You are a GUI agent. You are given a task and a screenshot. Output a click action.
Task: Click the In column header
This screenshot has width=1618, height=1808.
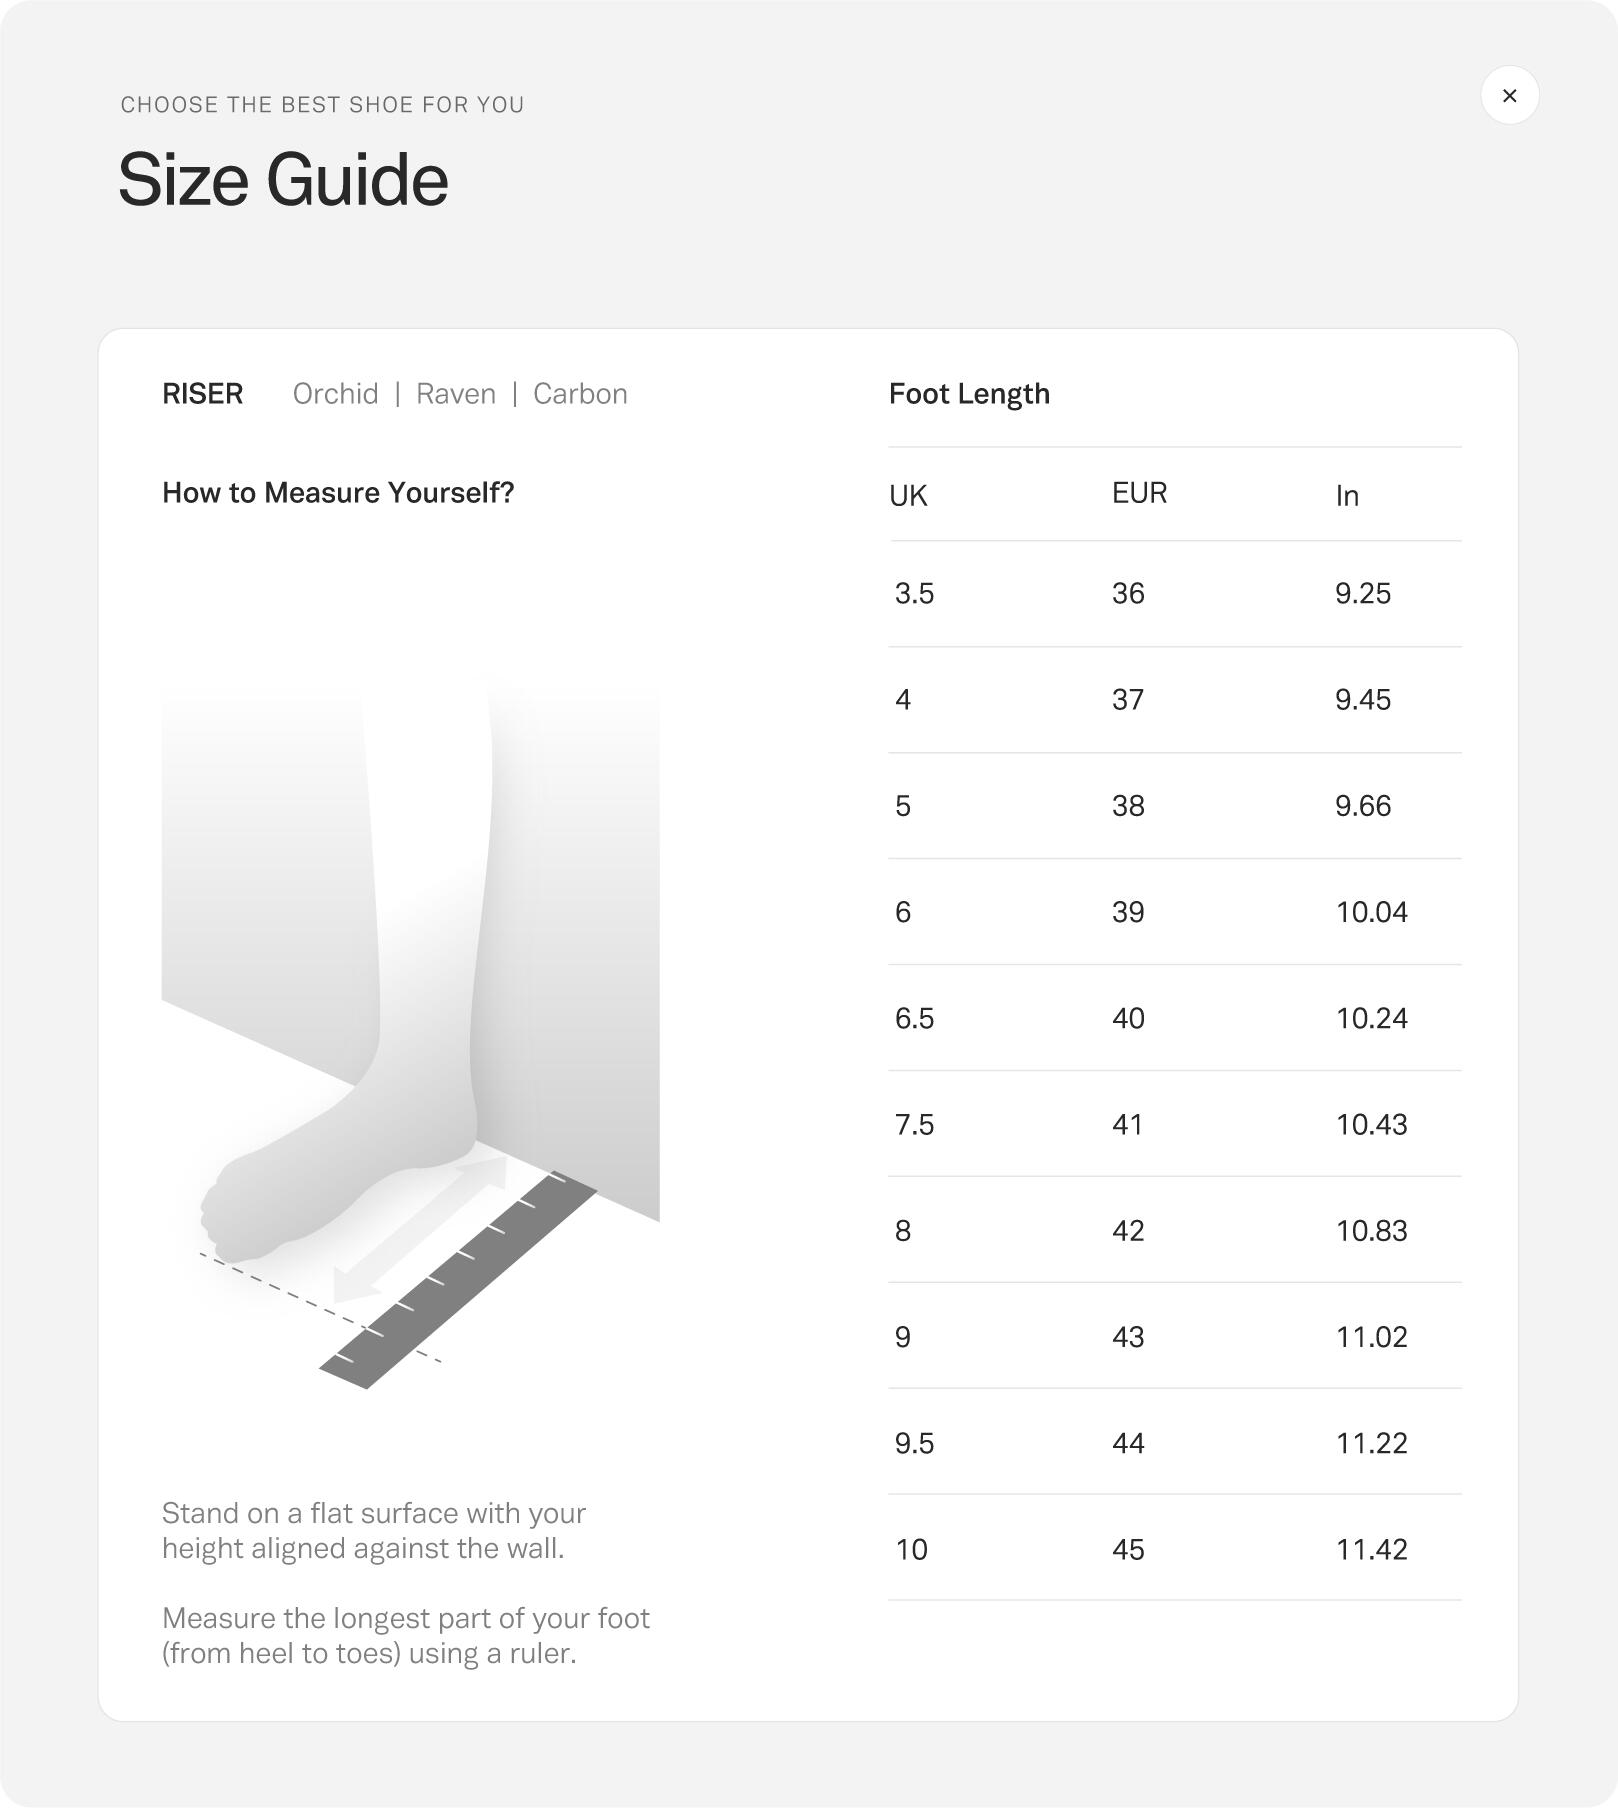coord(1347,495)
